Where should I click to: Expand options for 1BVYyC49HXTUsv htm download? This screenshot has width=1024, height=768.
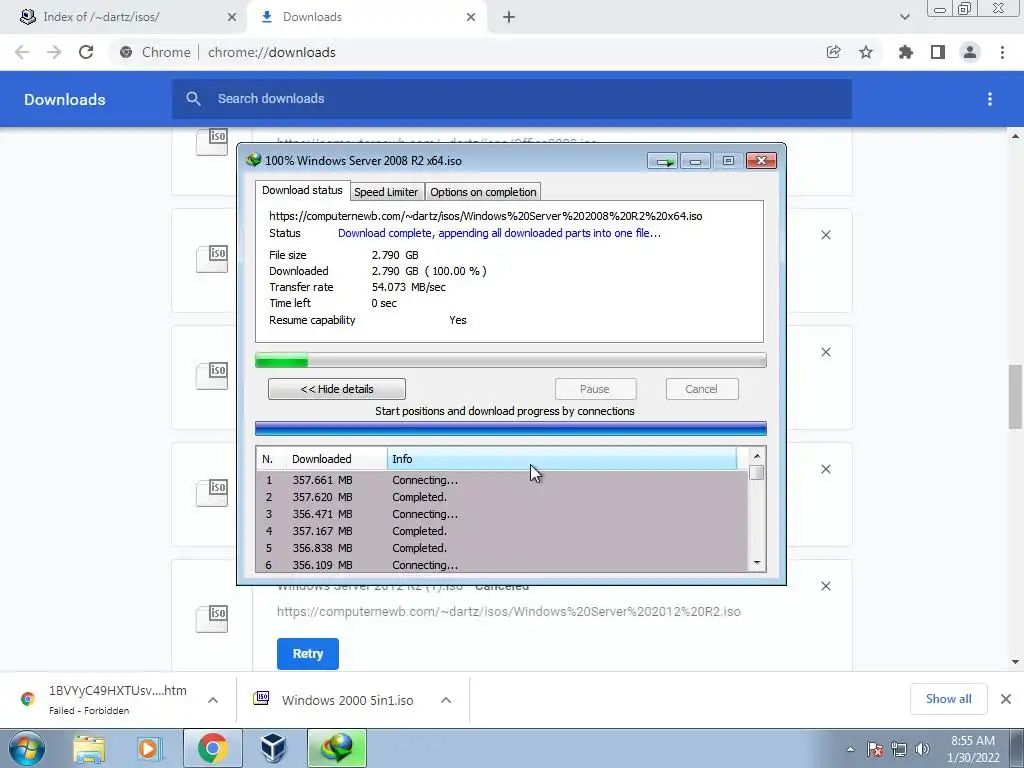pos(213,700)
